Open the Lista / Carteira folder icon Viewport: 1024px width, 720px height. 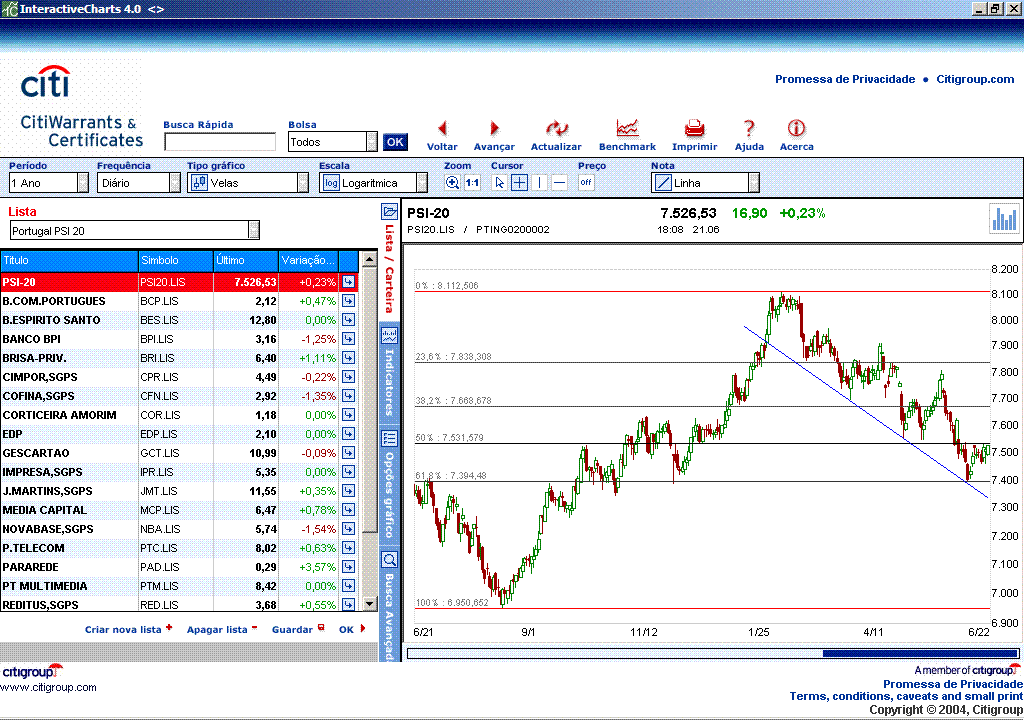[x=389, y=212]
